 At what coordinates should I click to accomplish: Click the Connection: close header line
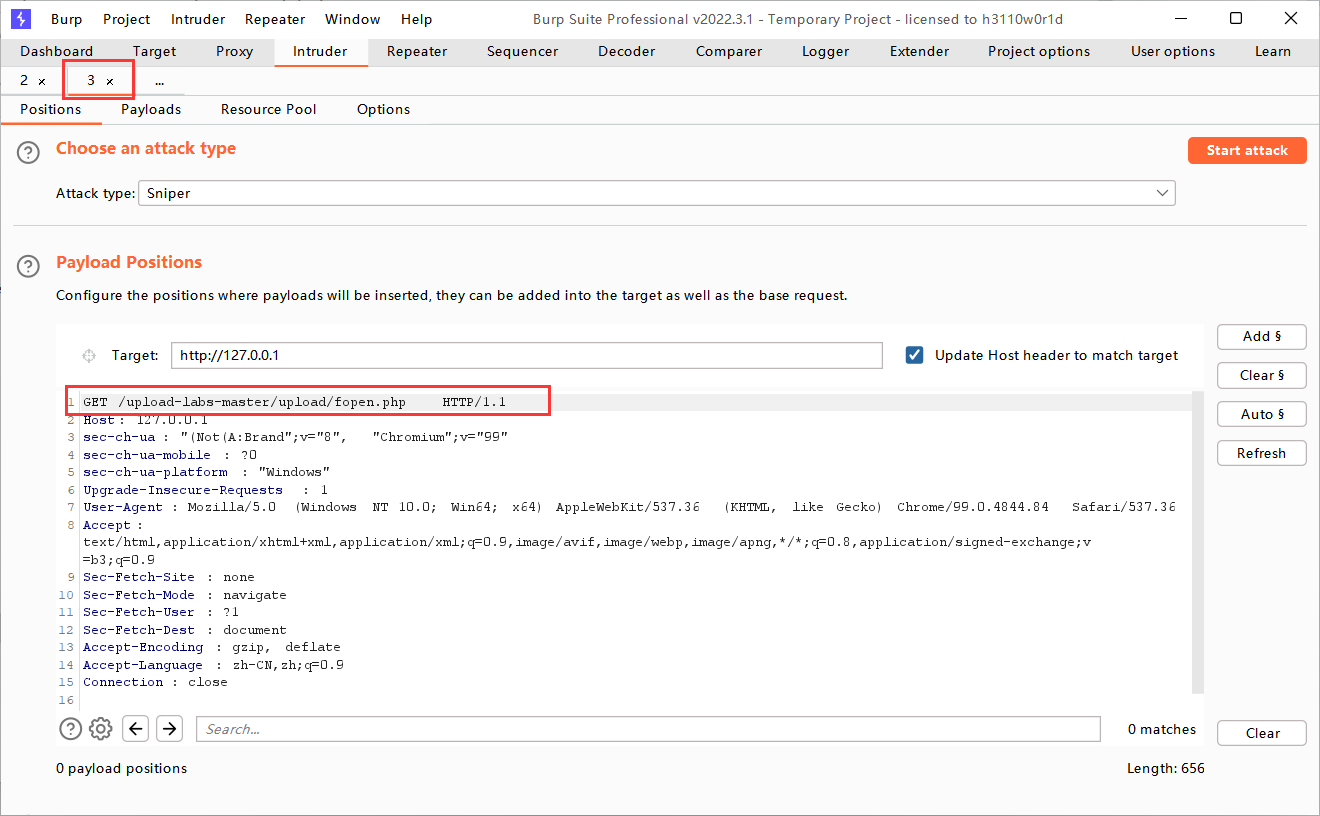pos(155,682)
